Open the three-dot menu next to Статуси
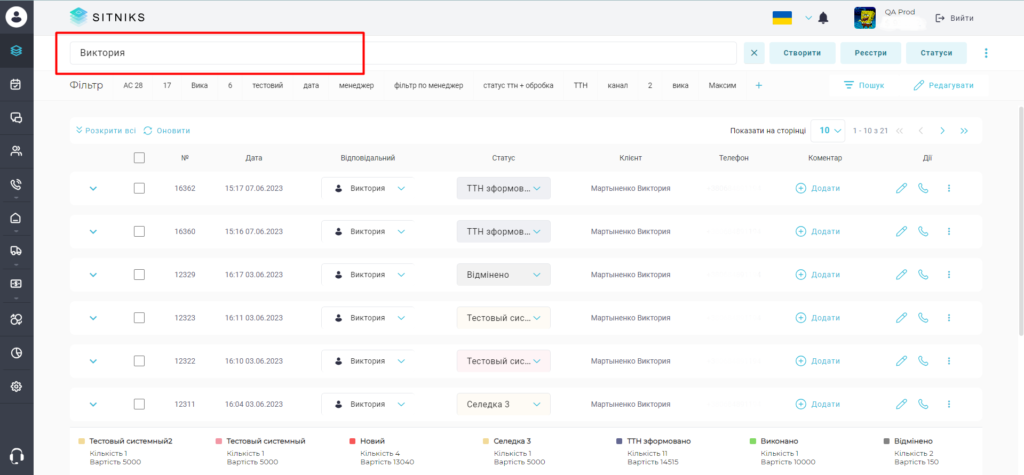 pyautogui.click(x=986, y=53)
